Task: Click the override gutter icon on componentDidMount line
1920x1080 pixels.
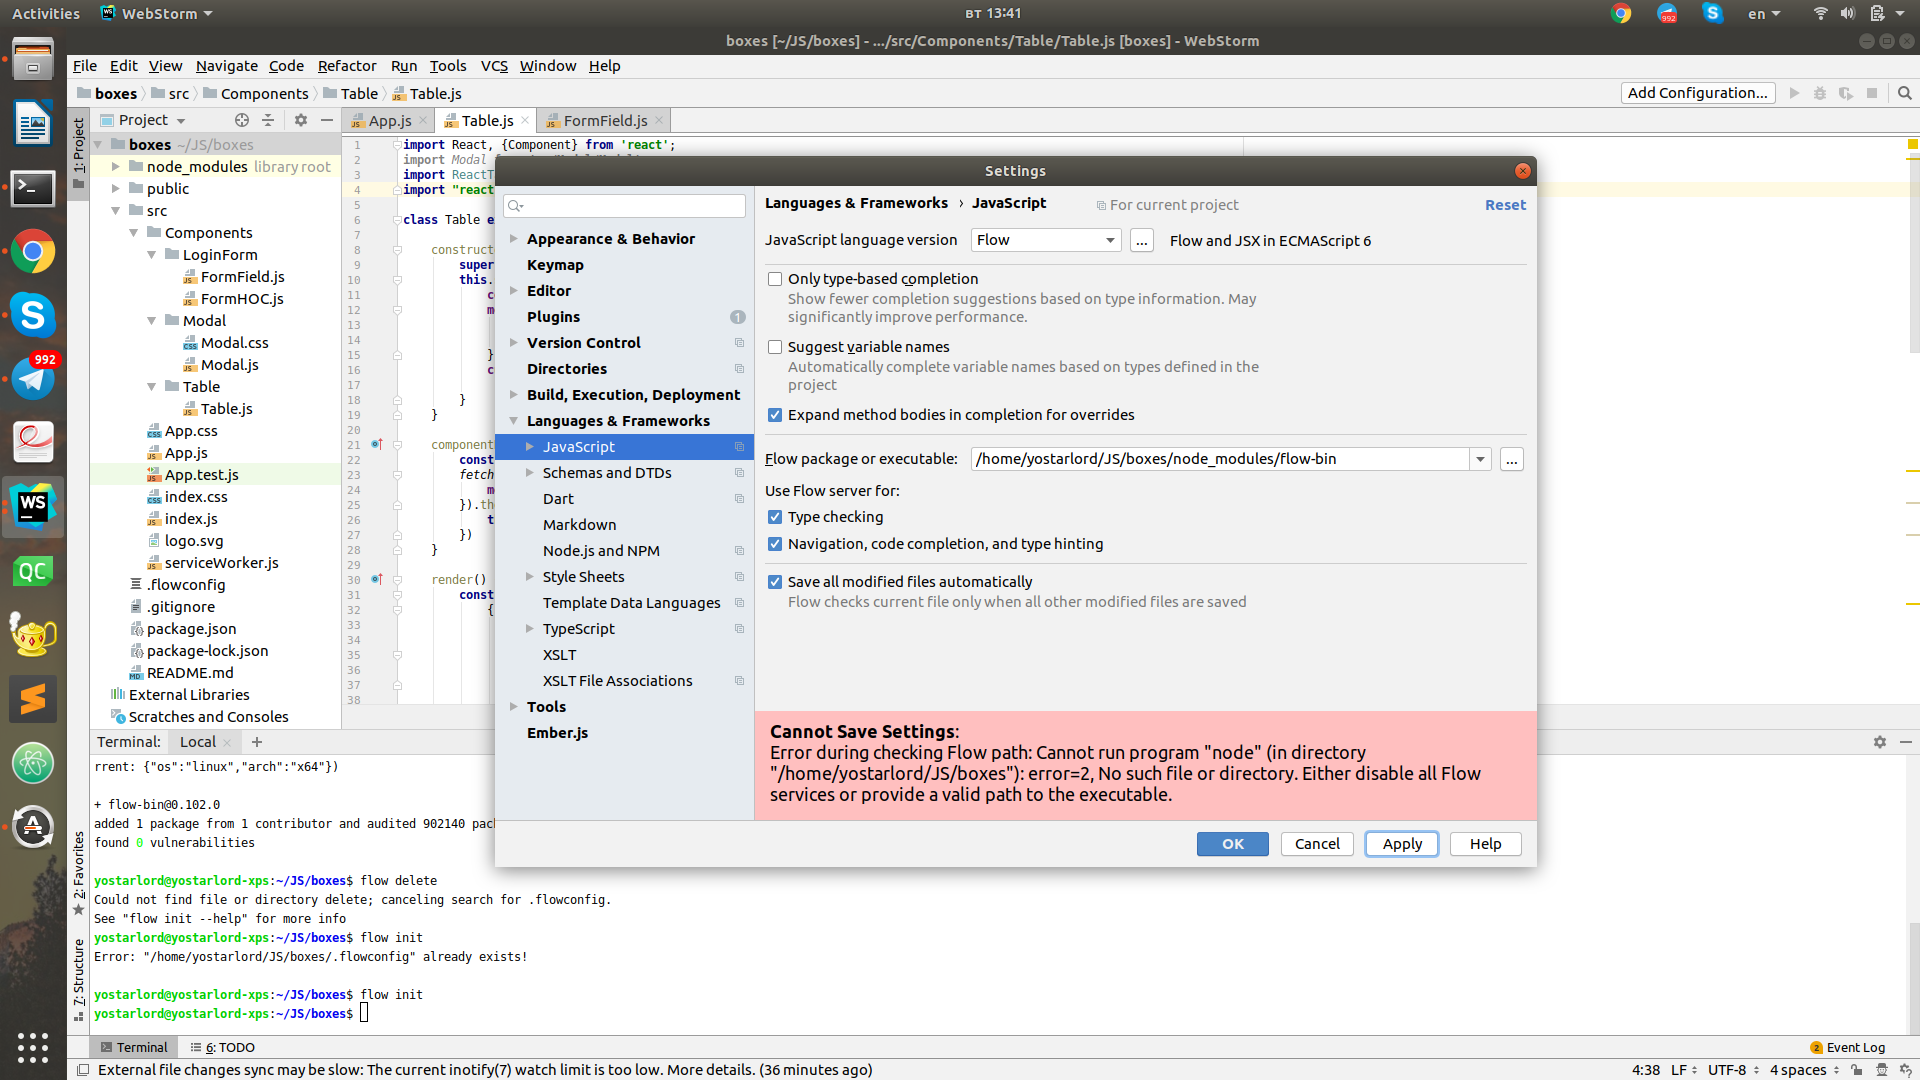Action: (377, 444)
